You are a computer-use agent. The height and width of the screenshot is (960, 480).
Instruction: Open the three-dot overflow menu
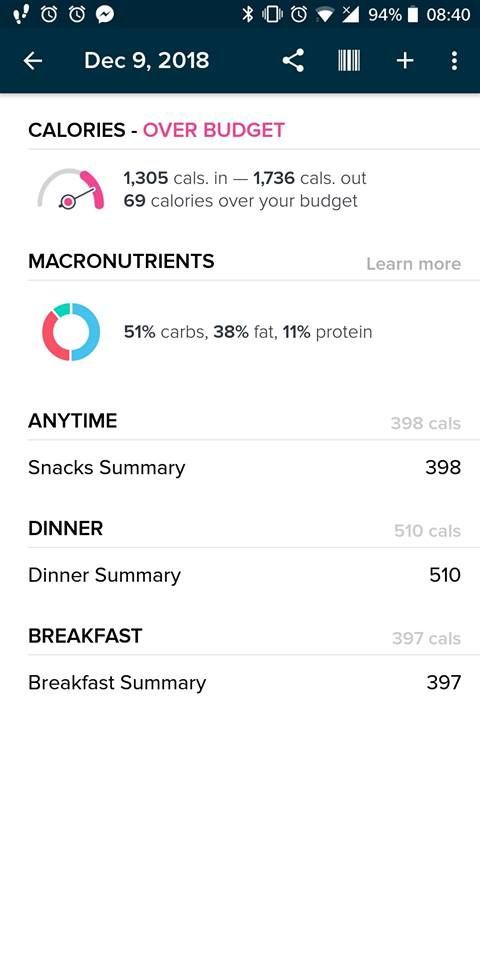click(x=454, y=61)
